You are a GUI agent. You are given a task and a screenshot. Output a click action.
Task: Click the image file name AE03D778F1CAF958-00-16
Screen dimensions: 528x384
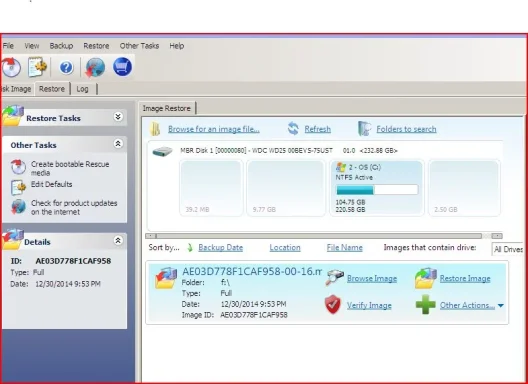point(252,271)
